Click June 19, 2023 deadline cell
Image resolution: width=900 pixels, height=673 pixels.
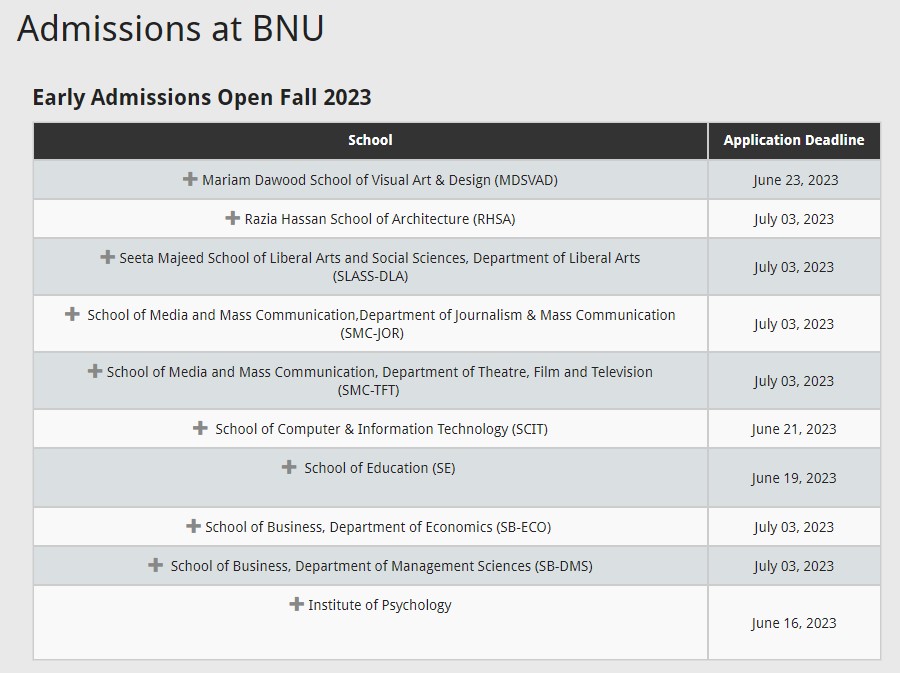click(794, 478)
